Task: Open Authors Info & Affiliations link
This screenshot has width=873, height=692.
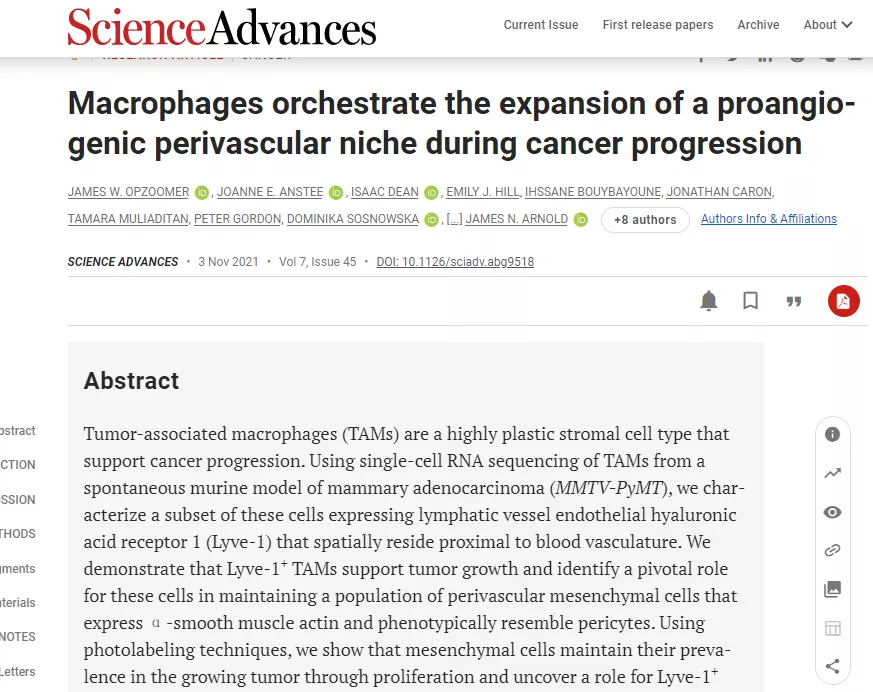Action: pos(768,219)
